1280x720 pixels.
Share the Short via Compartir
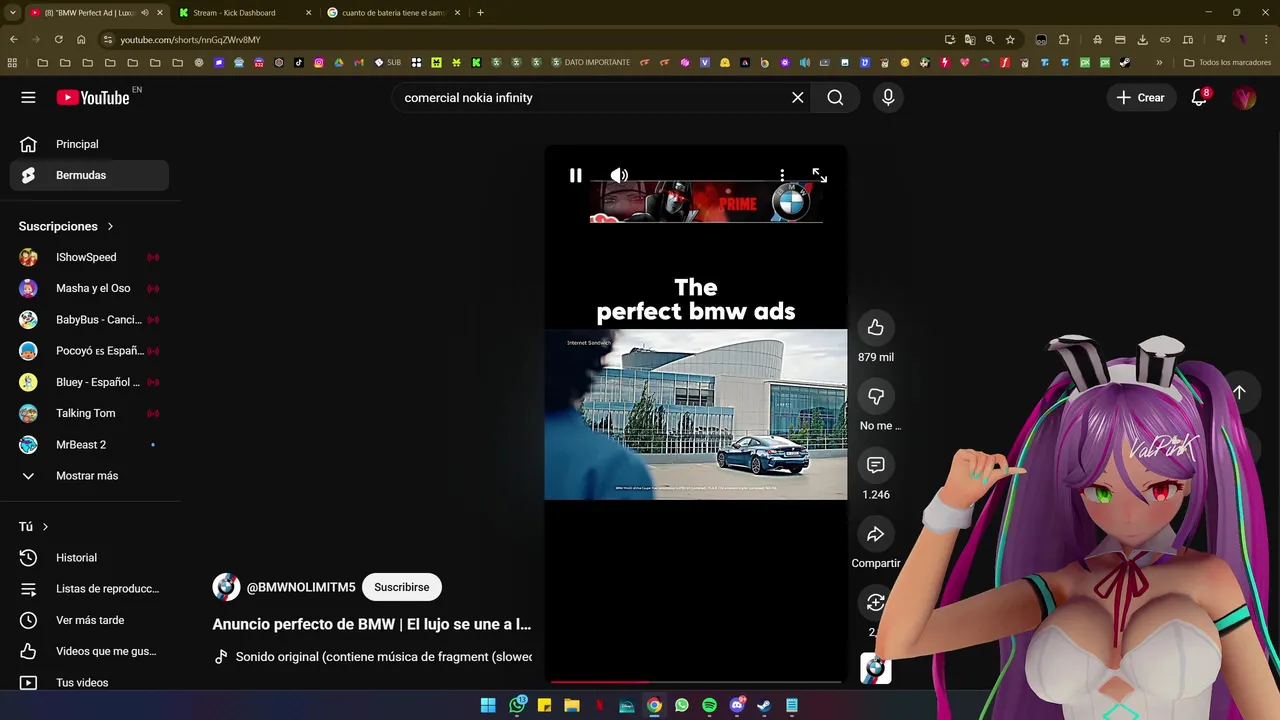click(876, 534)
